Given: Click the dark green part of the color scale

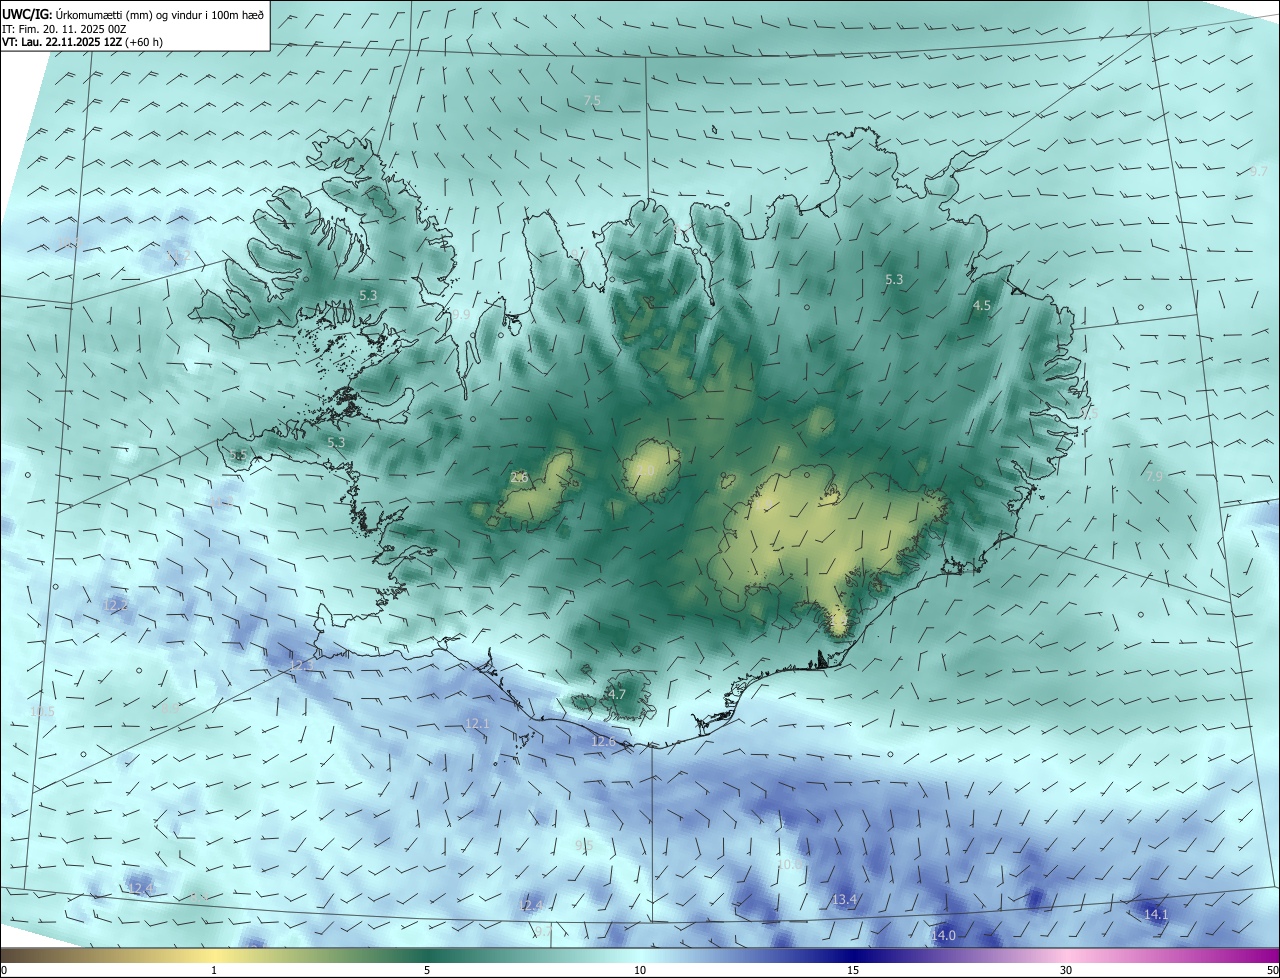Looking at the screenshot, I should (427, 955).
